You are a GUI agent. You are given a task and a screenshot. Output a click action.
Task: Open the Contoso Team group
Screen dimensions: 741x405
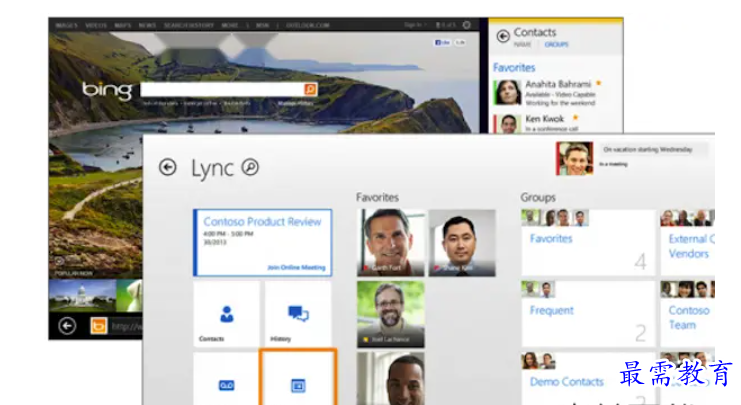pyautogui.click(x=688, y=314)
